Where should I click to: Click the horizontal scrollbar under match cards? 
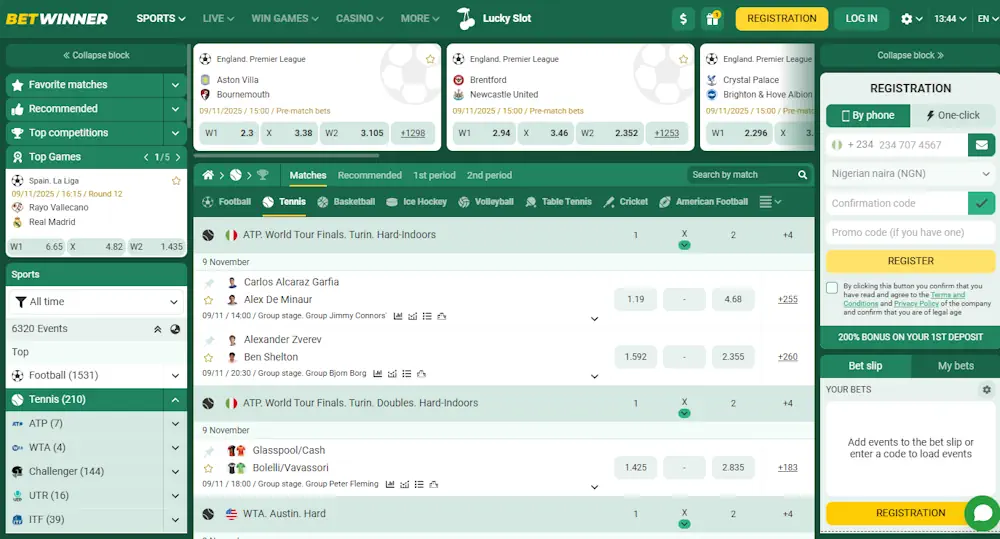pos(286,155)
